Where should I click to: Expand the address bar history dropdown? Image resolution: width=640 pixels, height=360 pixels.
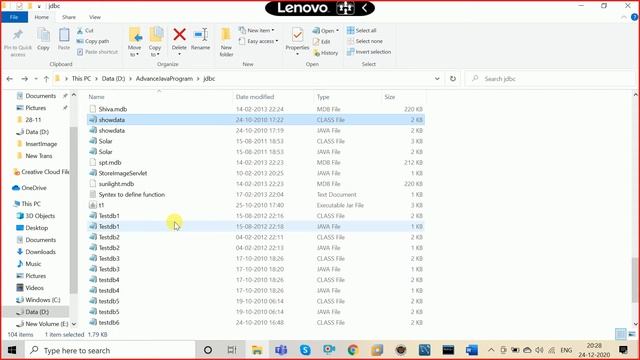[x=437, y=79]
